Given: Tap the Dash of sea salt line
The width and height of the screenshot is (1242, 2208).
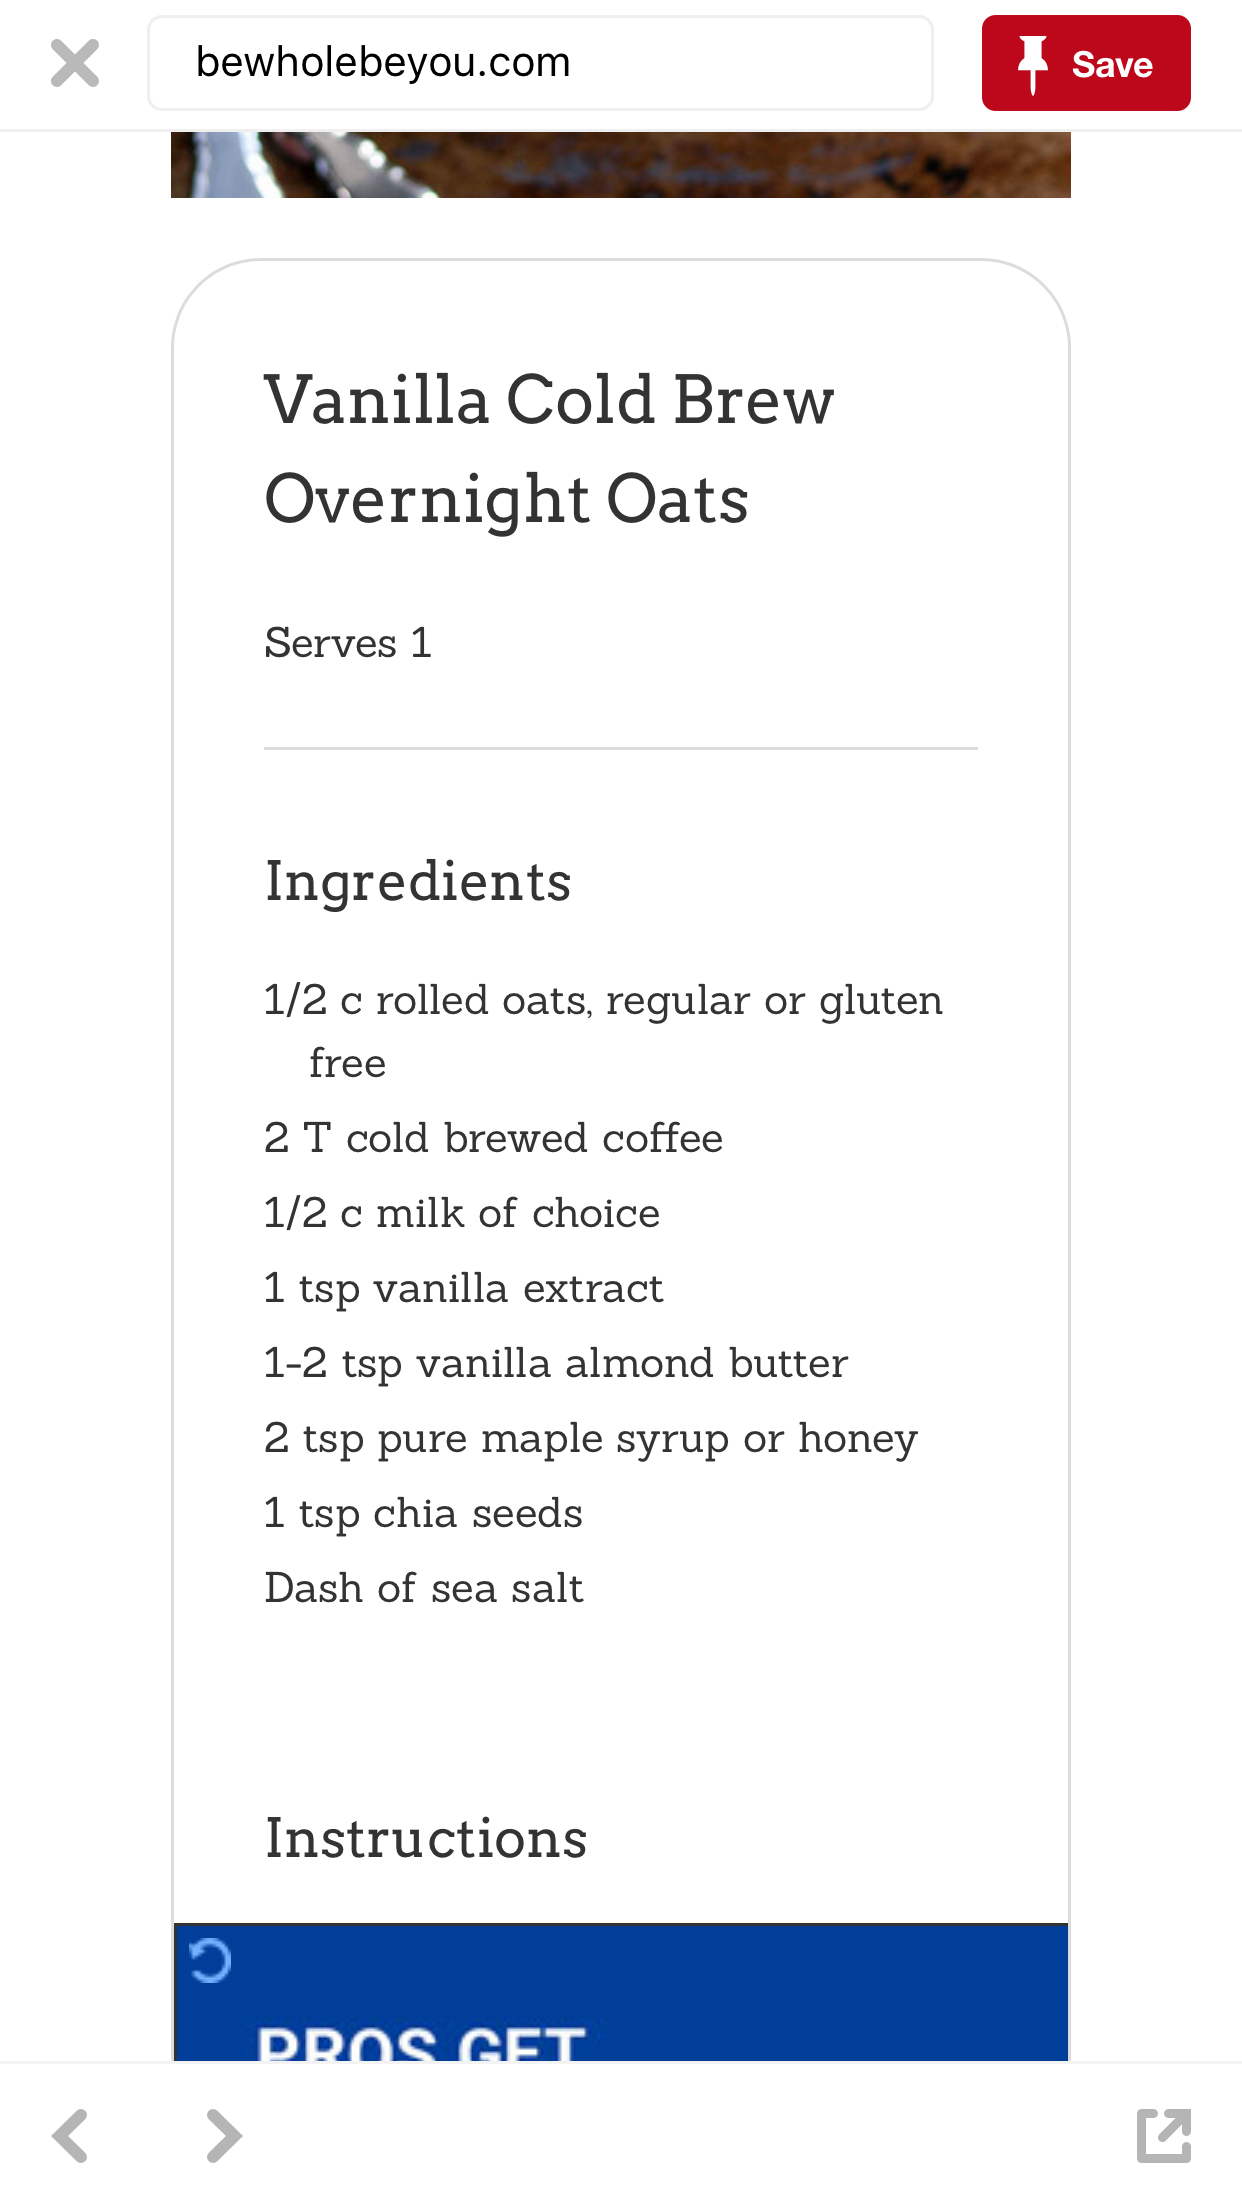Looking at the screenshot, I should 424,1588.
